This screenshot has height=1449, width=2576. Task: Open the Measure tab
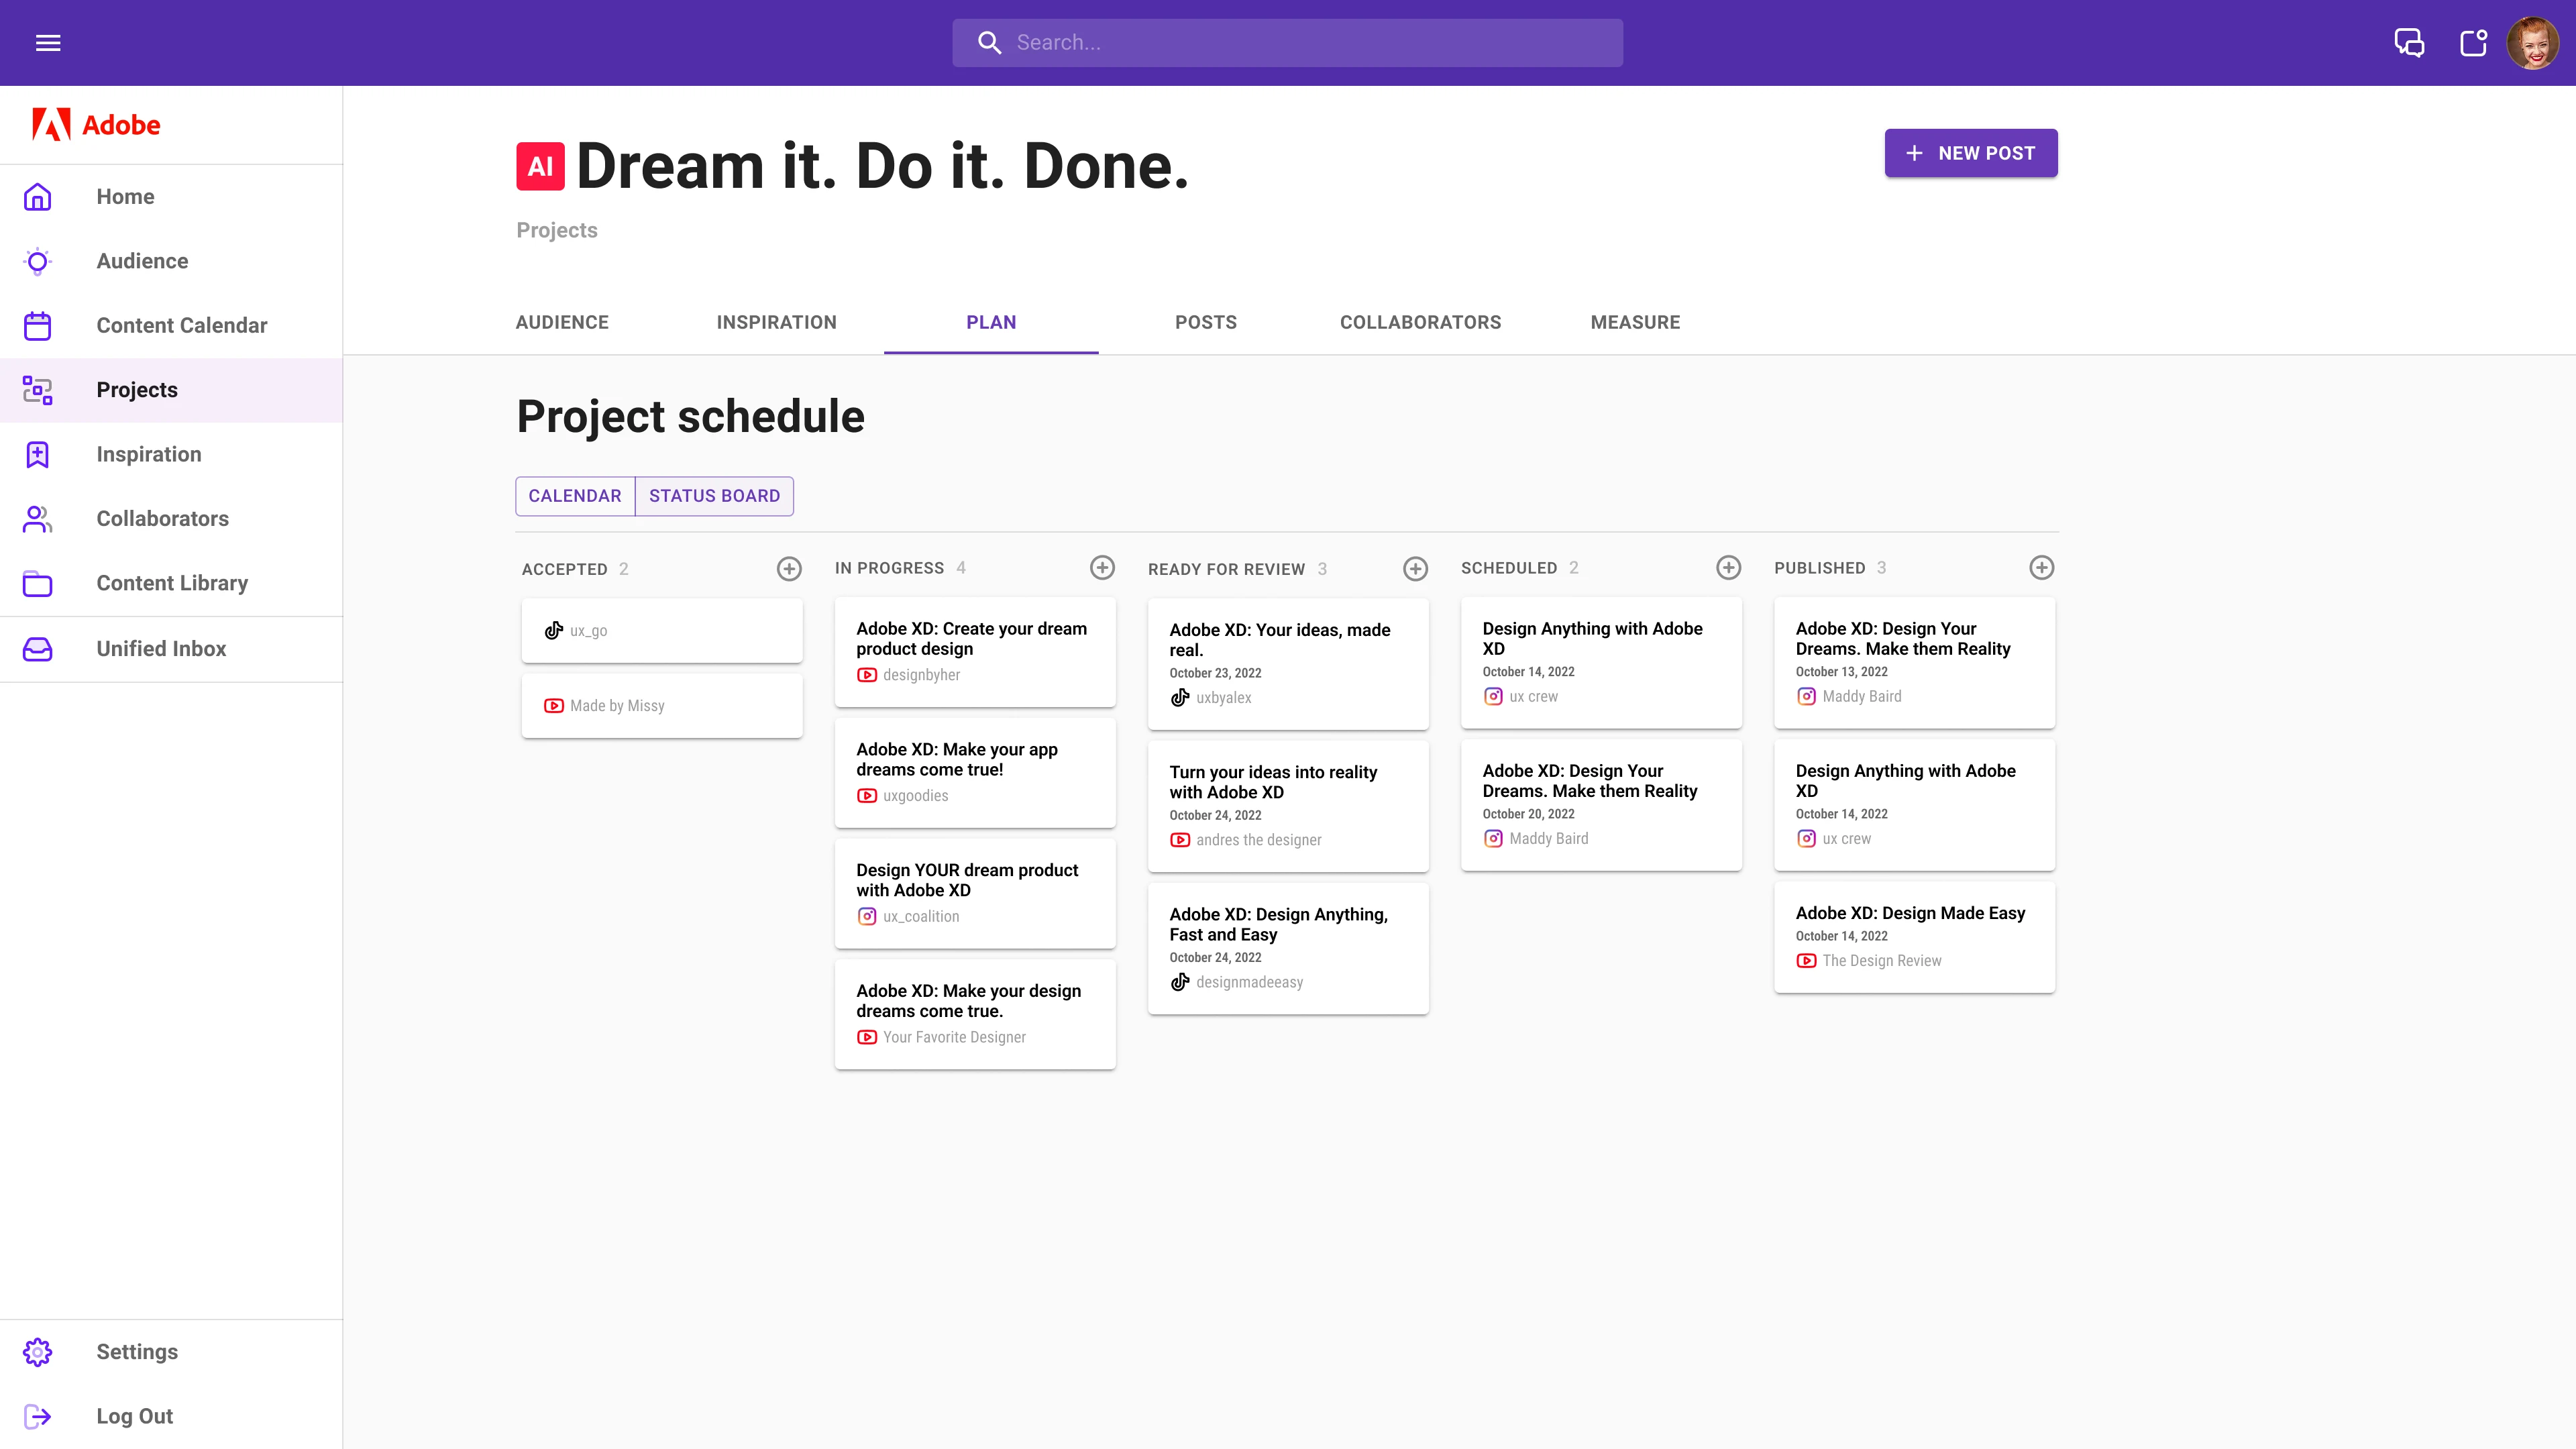coord(1635,323)
